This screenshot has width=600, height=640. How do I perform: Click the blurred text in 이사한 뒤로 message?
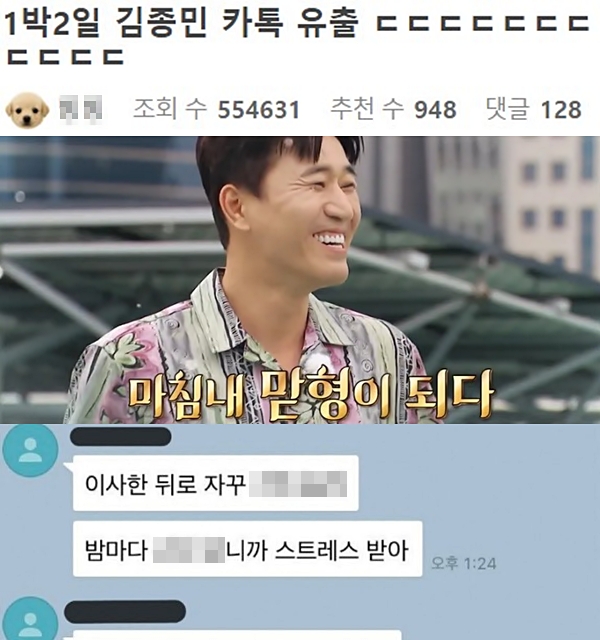tap(298, 483)
